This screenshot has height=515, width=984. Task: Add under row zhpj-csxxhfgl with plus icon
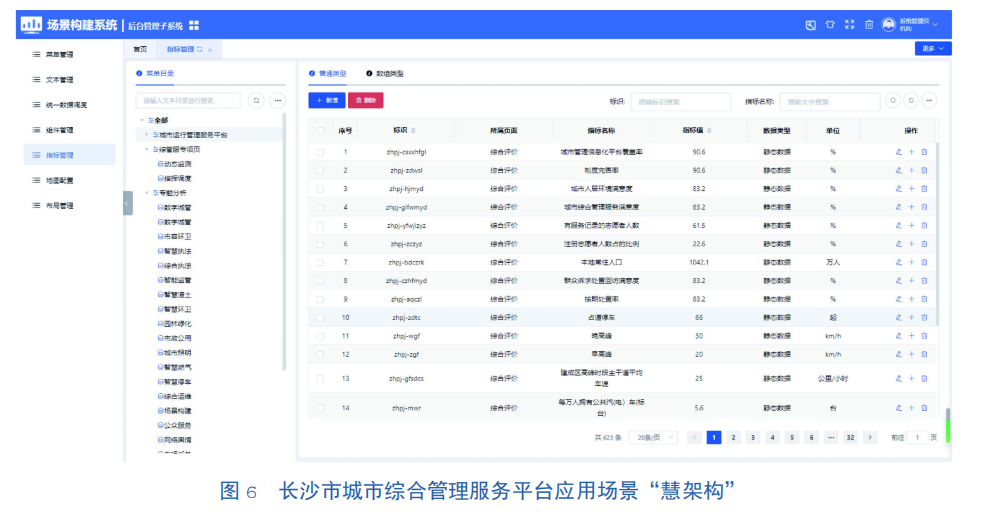point(912,152)
